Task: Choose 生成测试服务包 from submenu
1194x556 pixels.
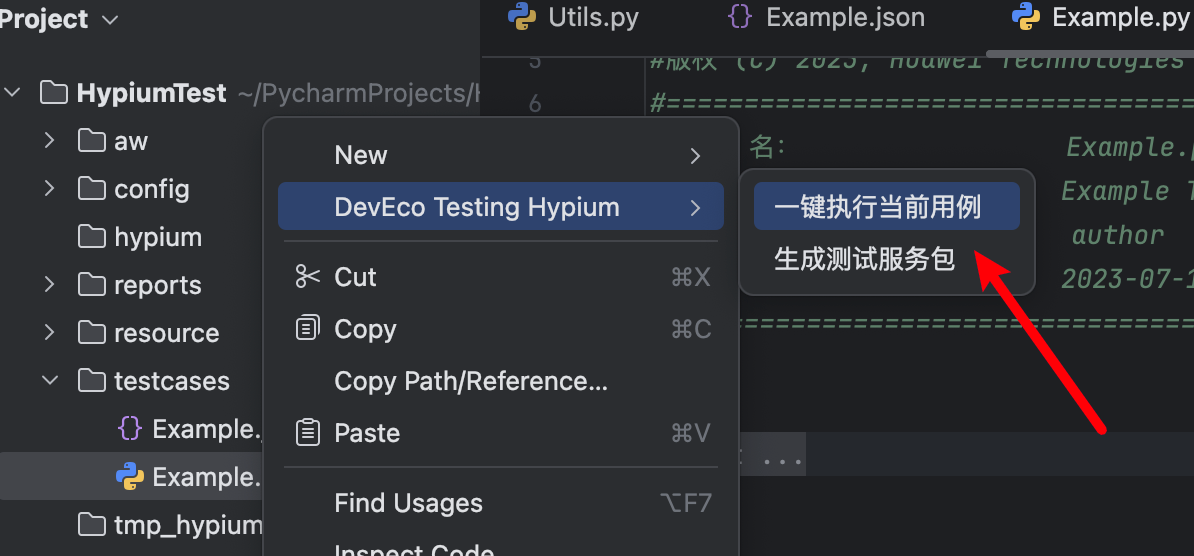Action: tap(864, 259)
